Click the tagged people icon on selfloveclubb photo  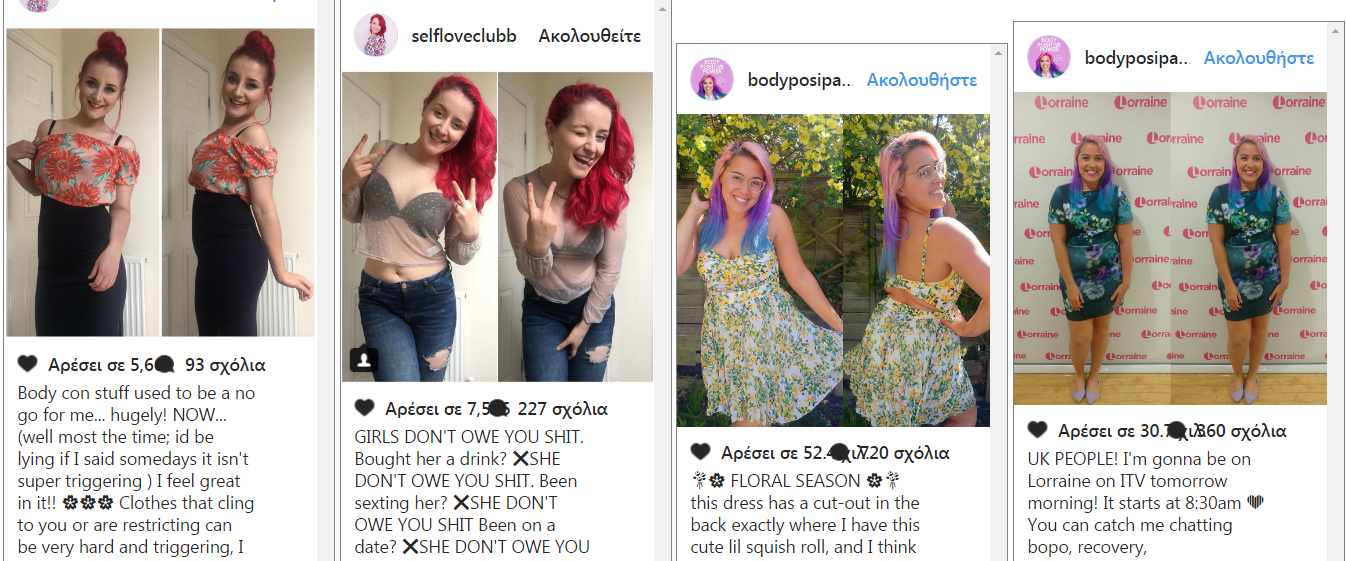[x=362, y=360]
